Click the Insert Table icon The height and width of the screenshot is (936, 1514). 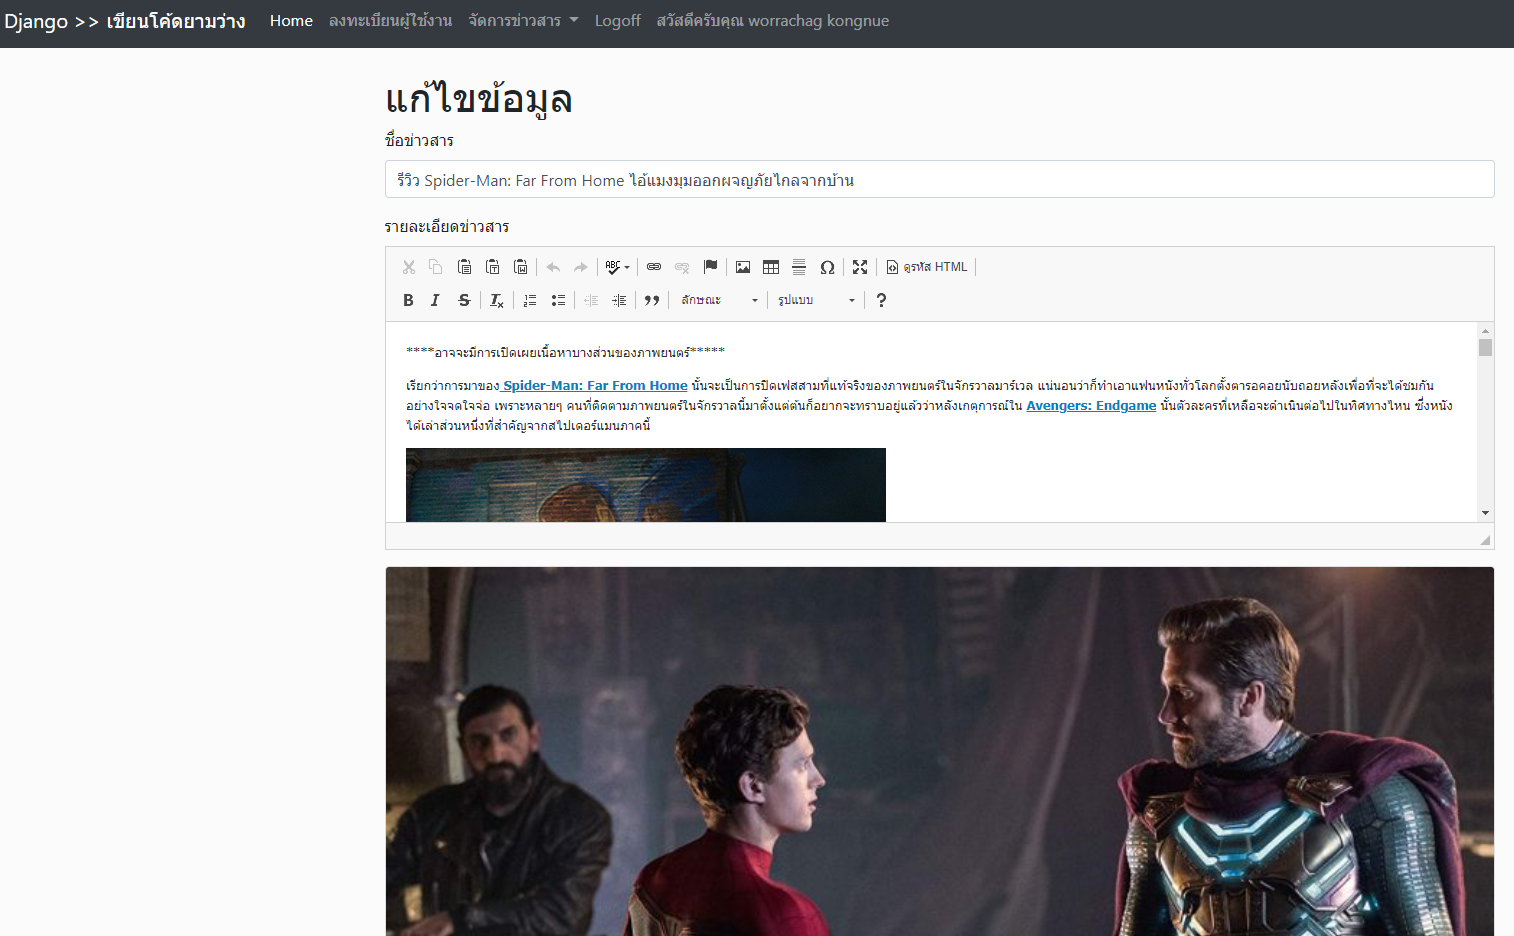tap(771, 267)
